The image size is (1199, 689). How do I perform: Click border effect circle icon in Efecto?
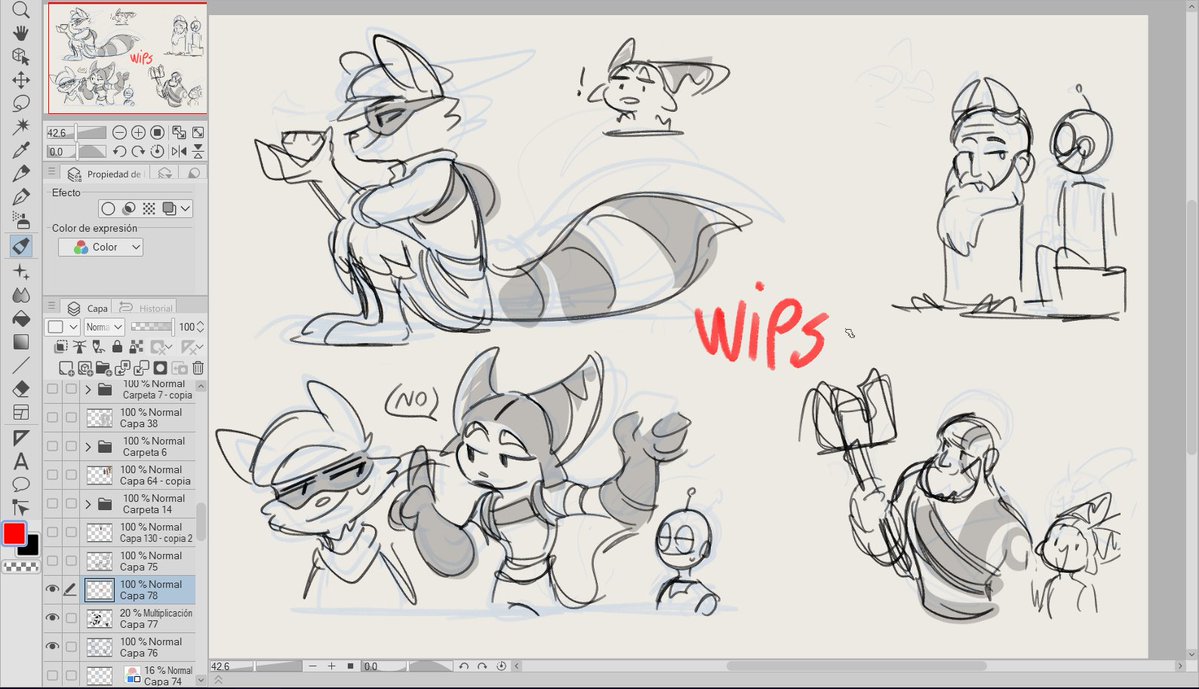pos(109,208)
